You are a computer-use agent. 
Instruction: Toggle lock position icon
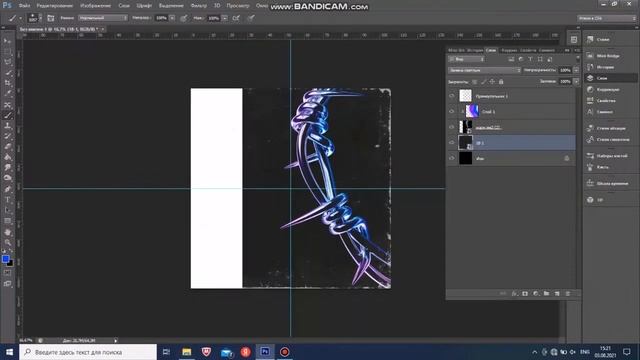(492, 82)
